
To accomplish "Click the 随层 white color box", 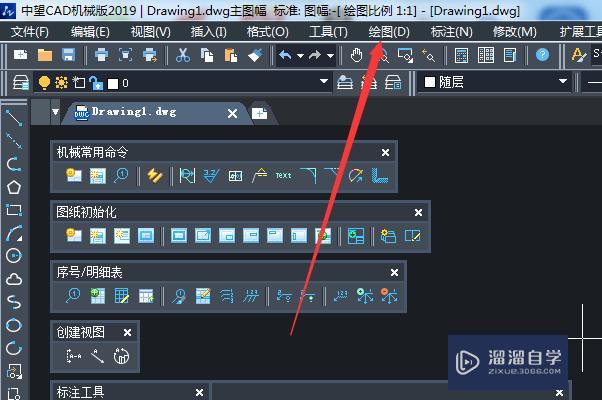I will pos(430,81).
